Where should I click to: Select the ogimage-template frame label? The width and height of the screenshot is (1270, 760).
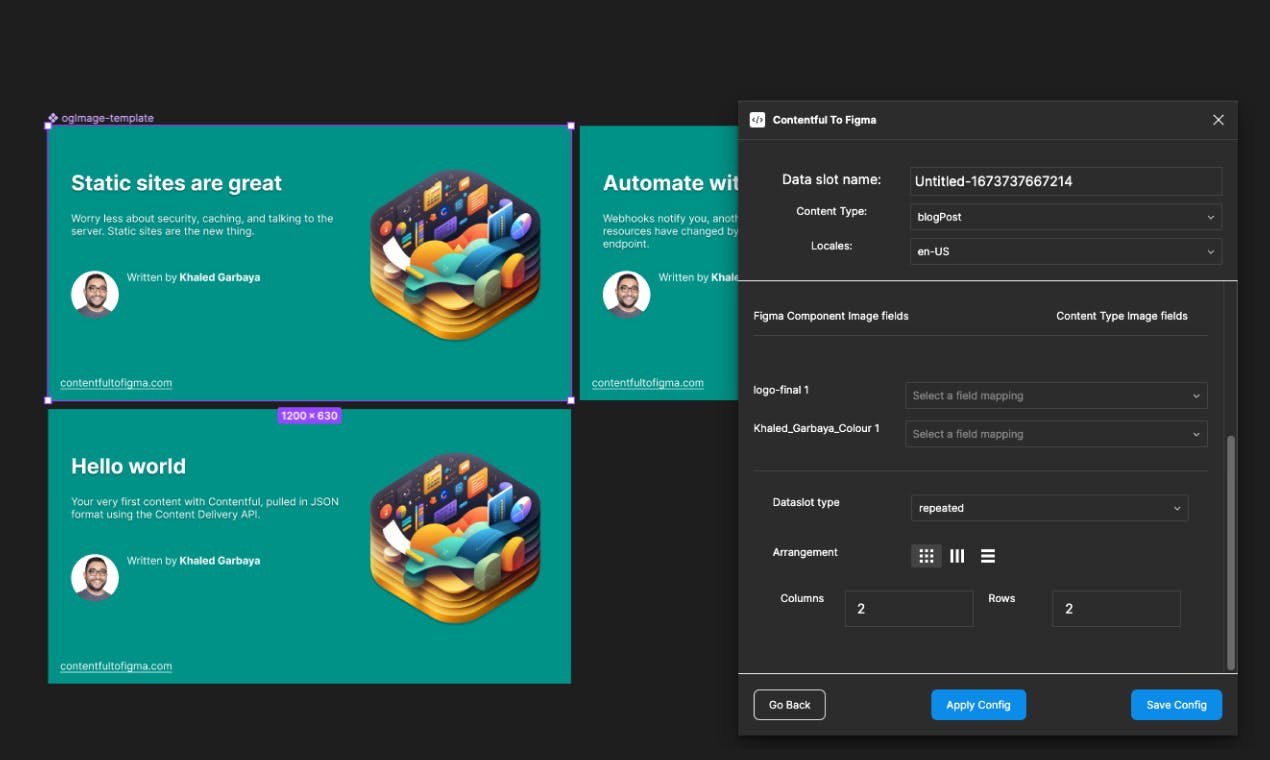coord(107,118)
